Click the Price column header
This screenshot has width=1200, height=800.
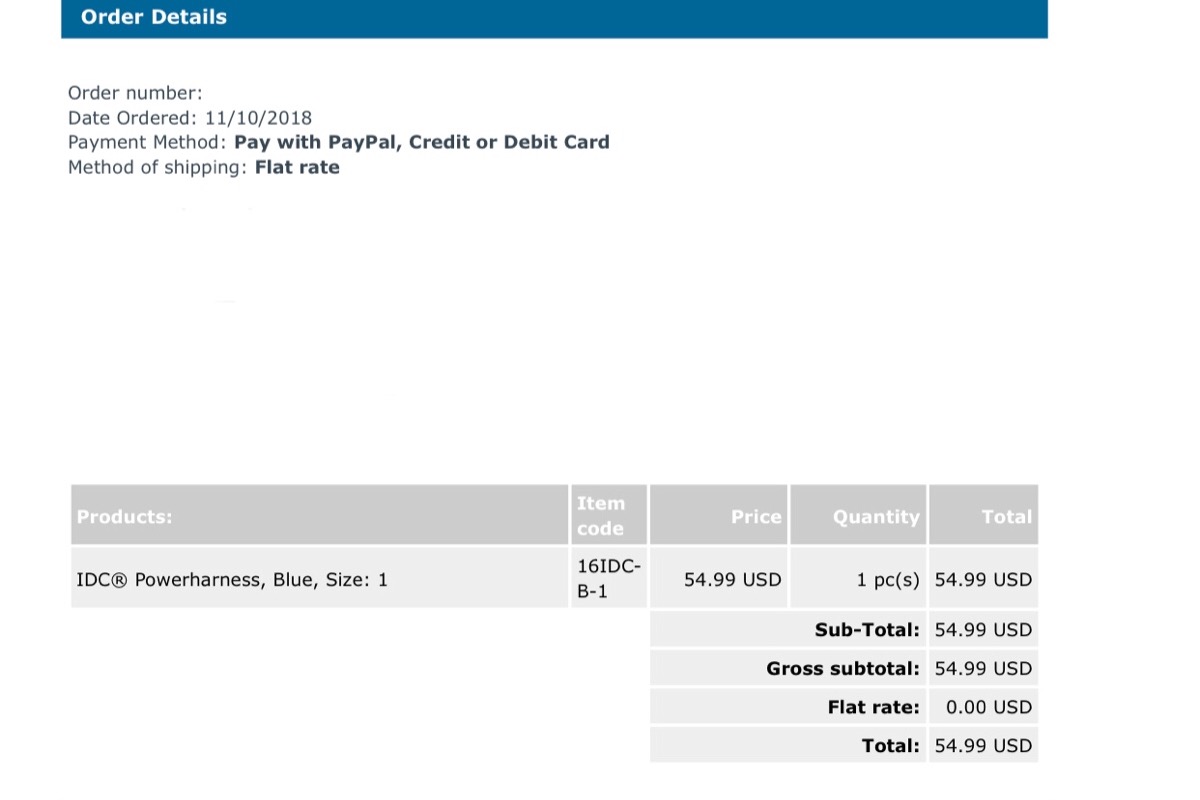coord(755,517)
